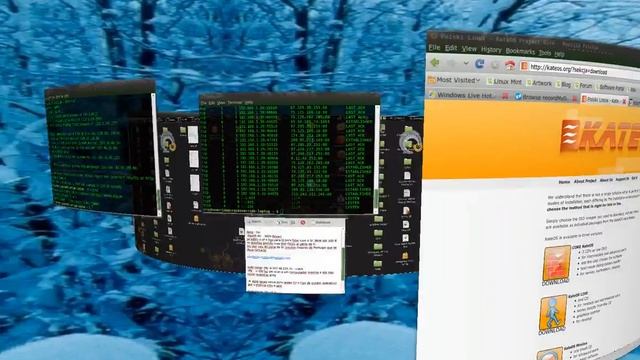The height and width of the screenshot is (360, 640).
Task: Expand the Most Visited bookmarks dropdown
Action: click(x=454, y=80)
